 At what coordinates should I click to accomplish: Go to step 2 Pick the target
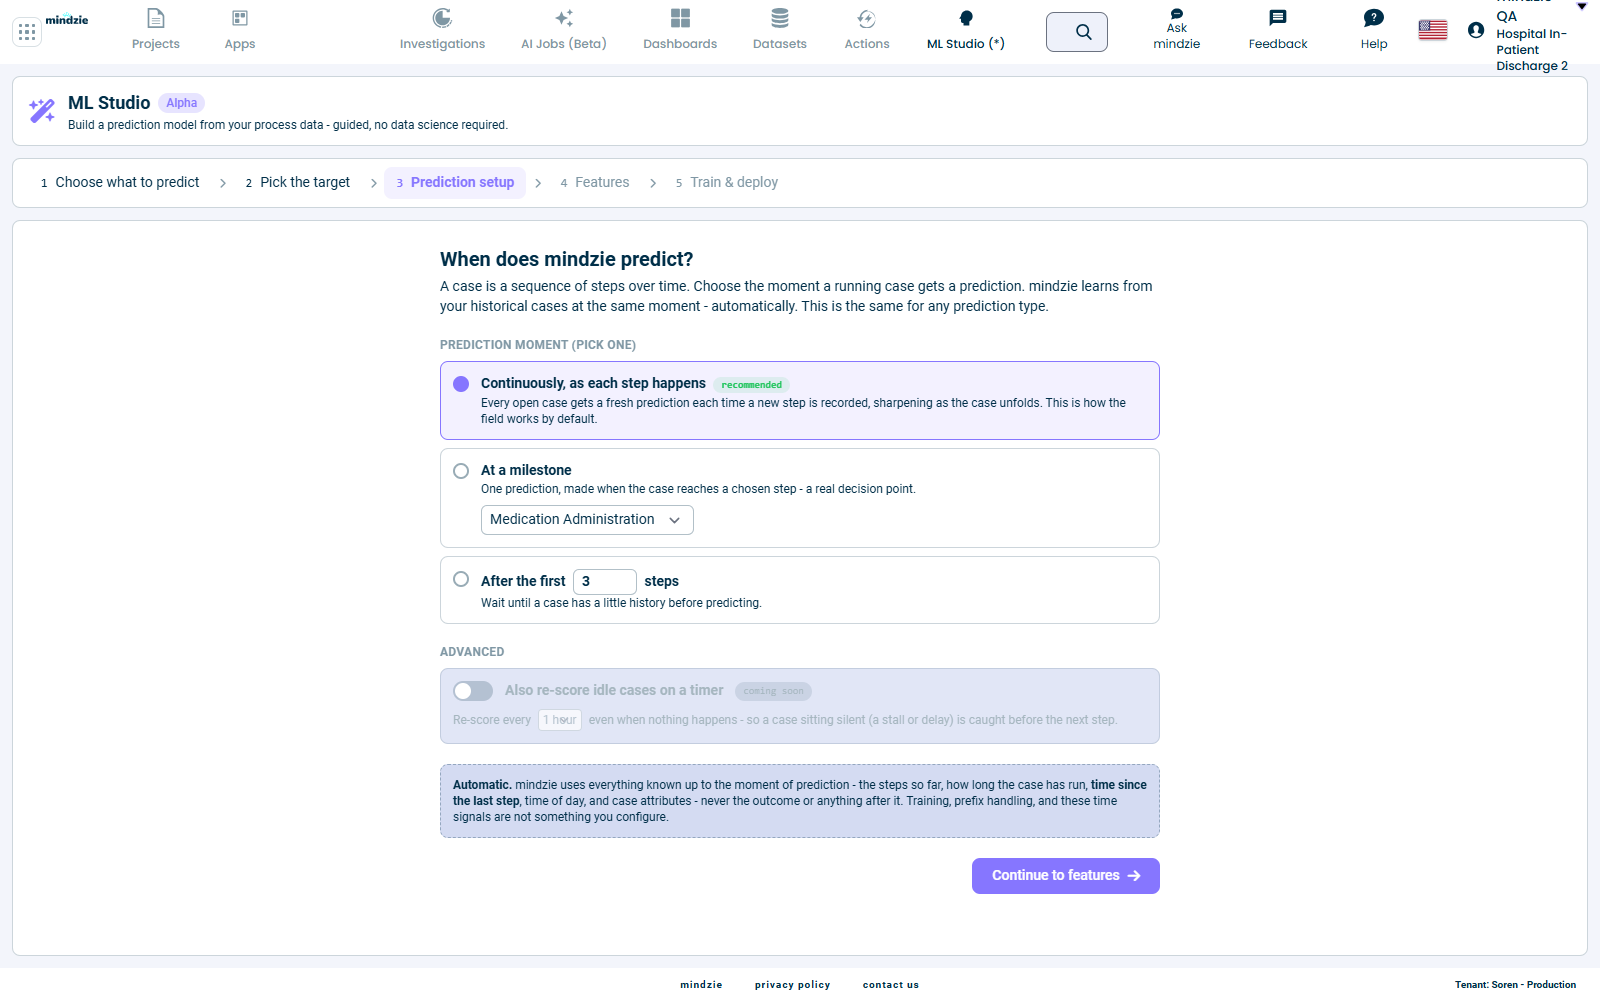point(298,183)
